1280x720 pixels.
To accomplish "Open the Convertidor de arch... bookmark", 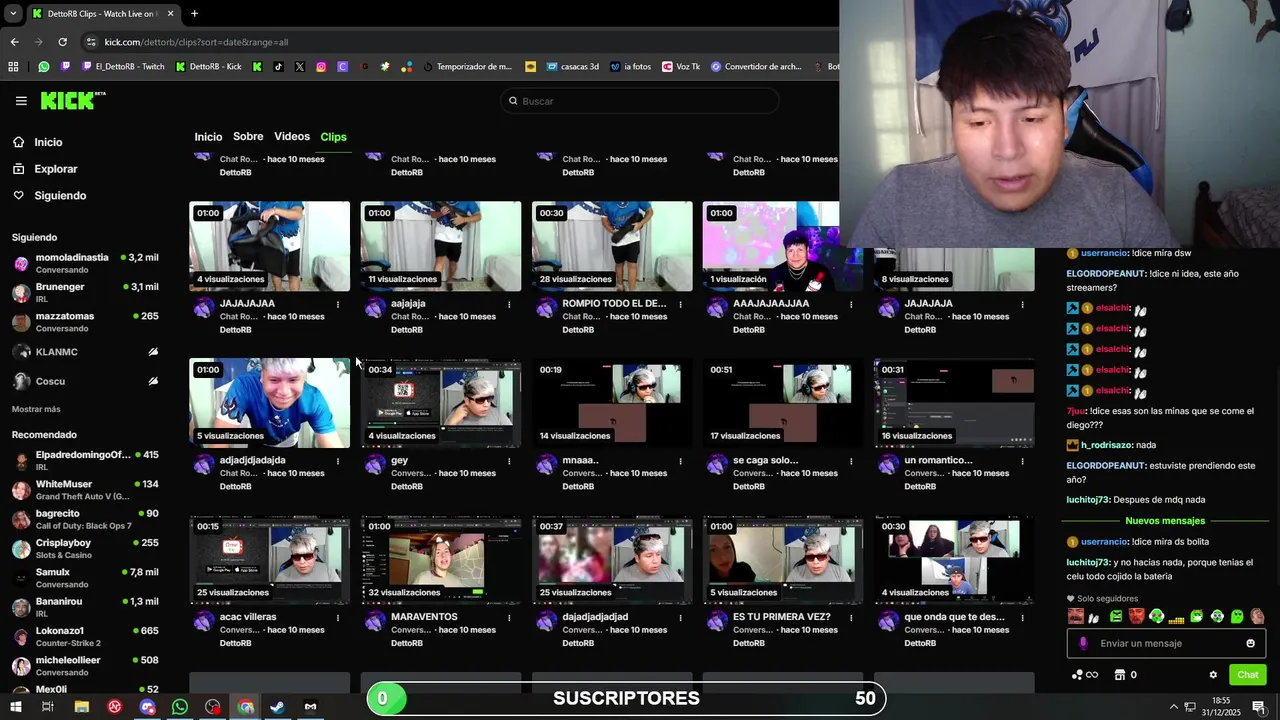I will [756, 67].
